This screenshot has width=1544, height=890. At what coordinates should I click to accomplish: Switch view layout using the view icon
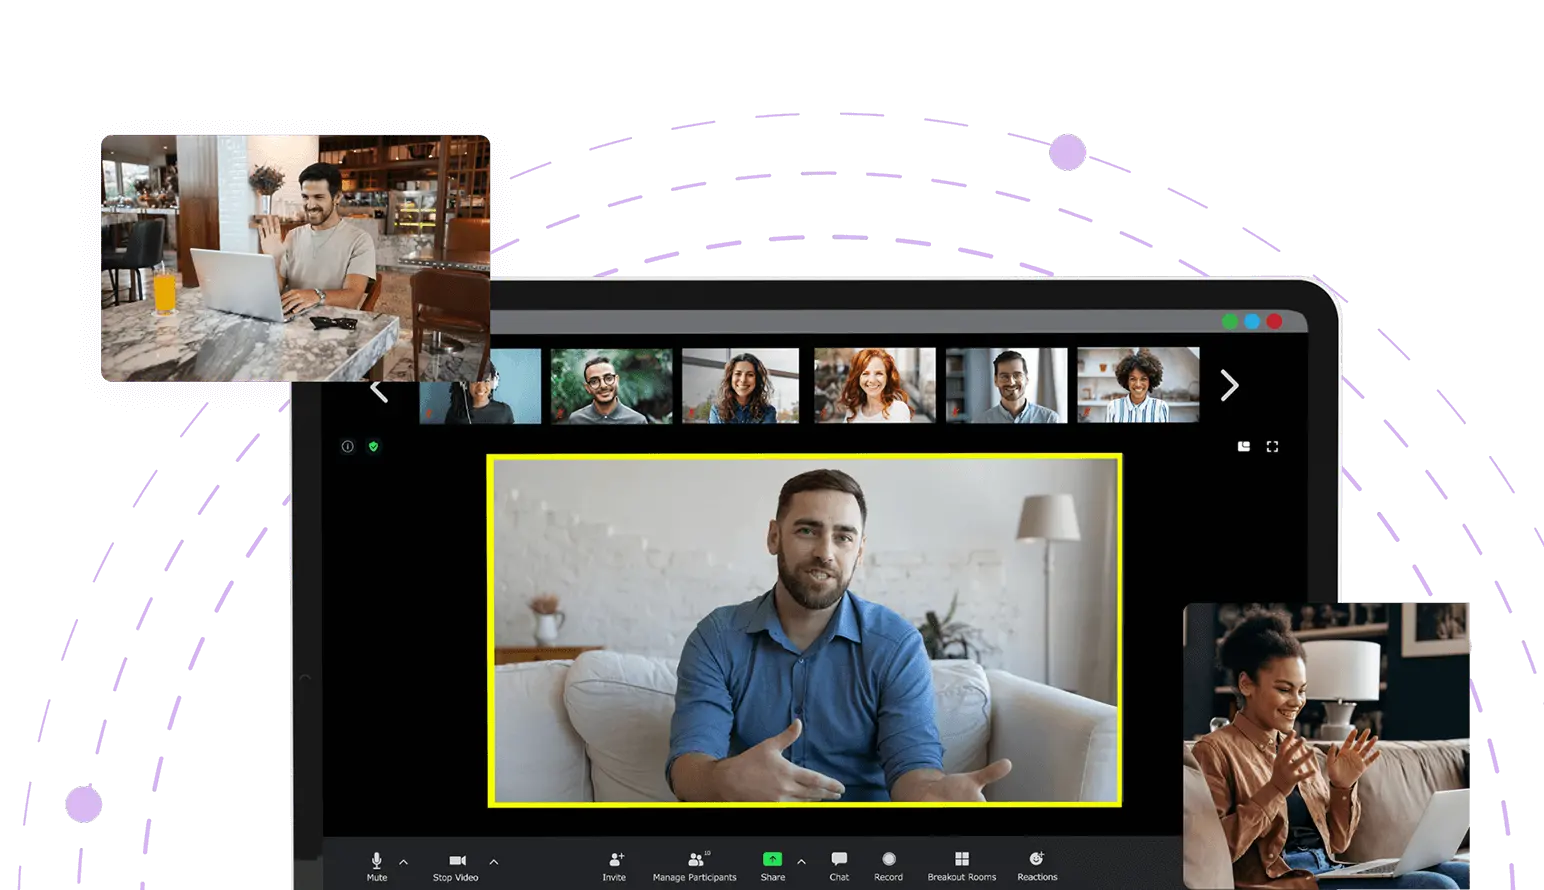[x=1243, y=447]
